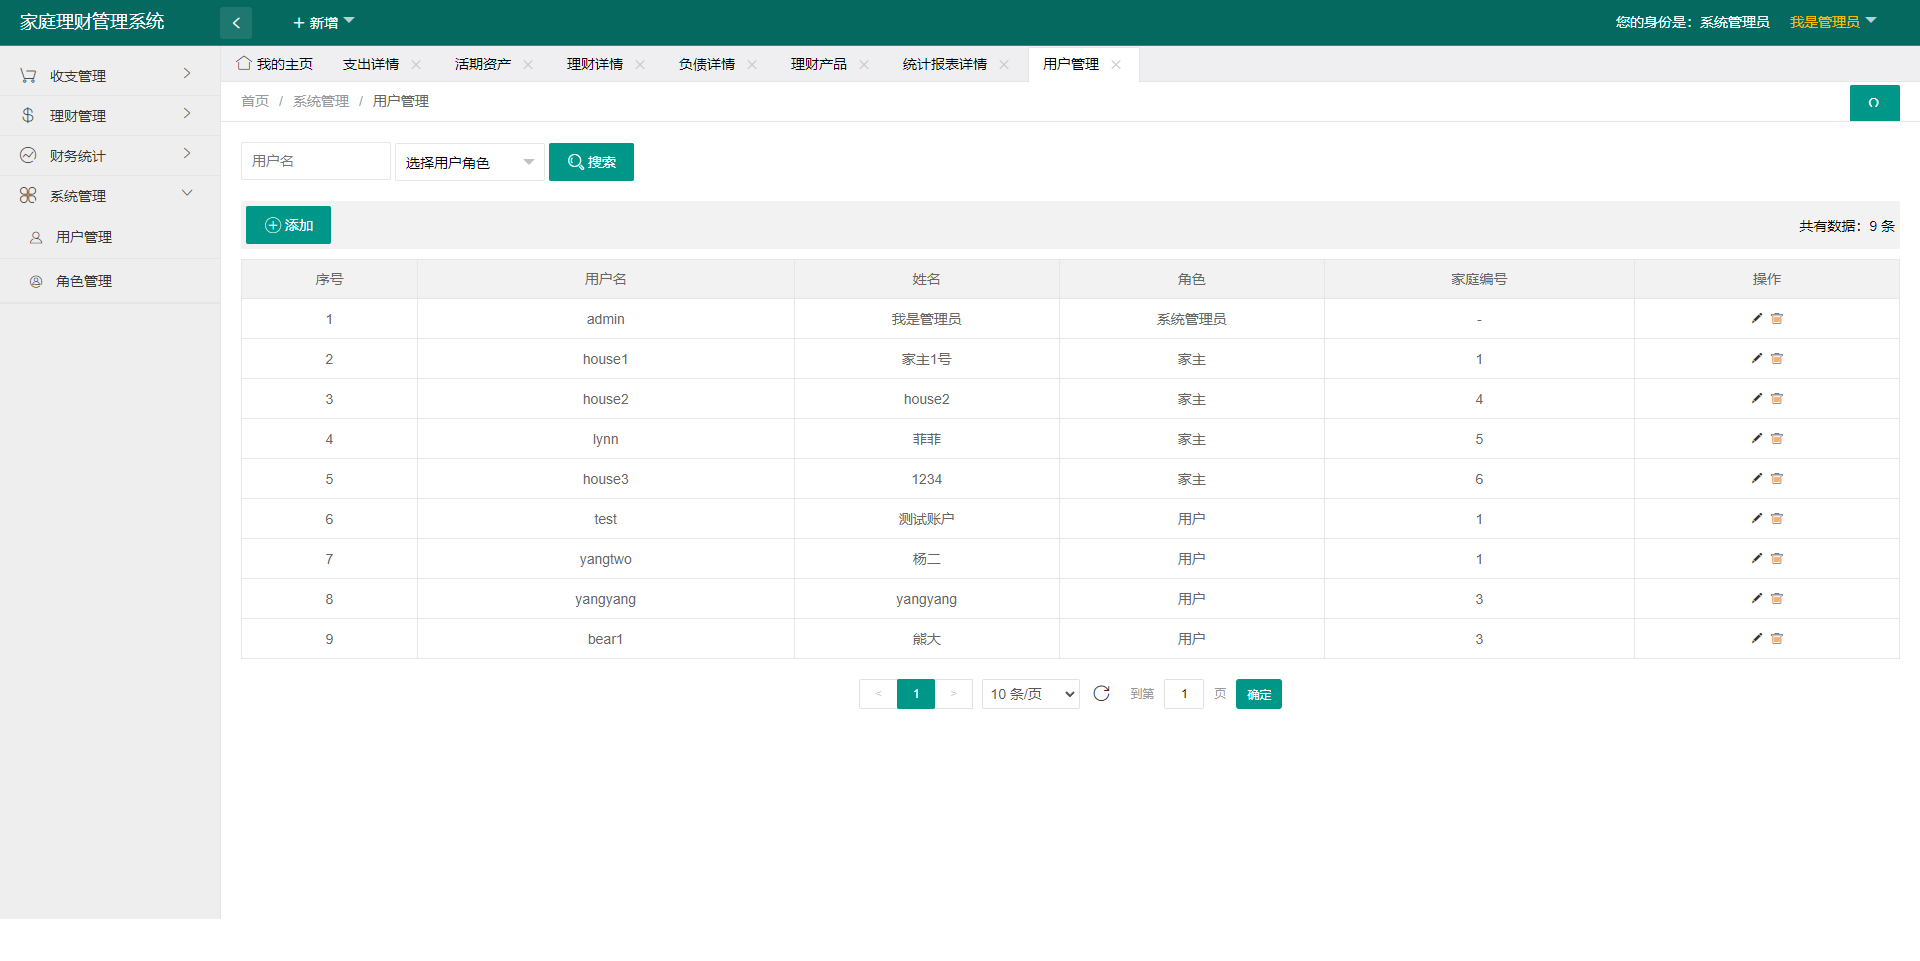Image resolution: width=1920 pixels, height=961 pixels.
Task: Close the 支出详情 tab
Action: pos(416,65)
